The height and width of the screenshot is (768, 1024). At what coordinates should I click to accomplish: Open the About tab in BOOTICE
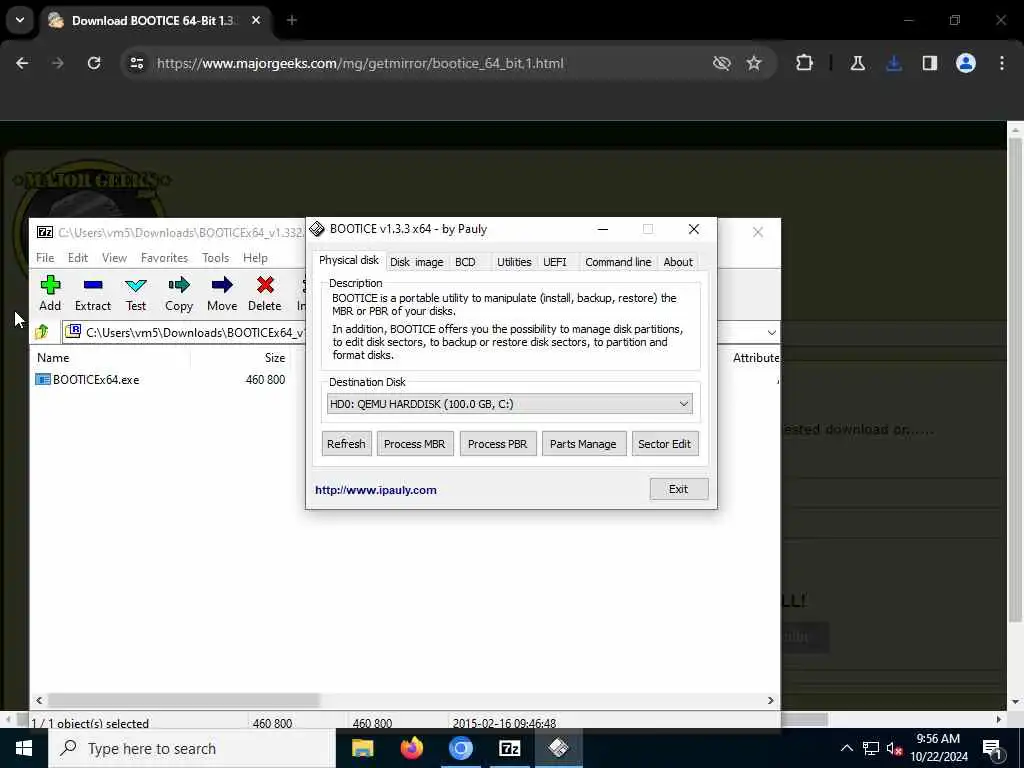tap(678, 262)
